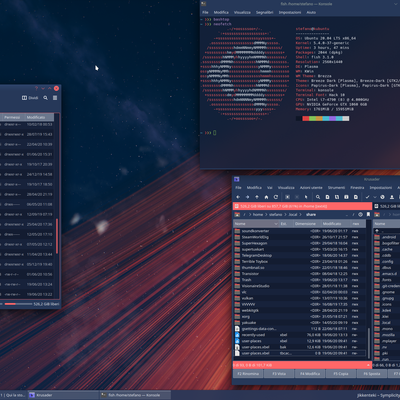Expand the status bar arrow in Krusader left panel
The height and width of the screenshot is (400, 400).
pyautogui.click(x=368, y=365)
